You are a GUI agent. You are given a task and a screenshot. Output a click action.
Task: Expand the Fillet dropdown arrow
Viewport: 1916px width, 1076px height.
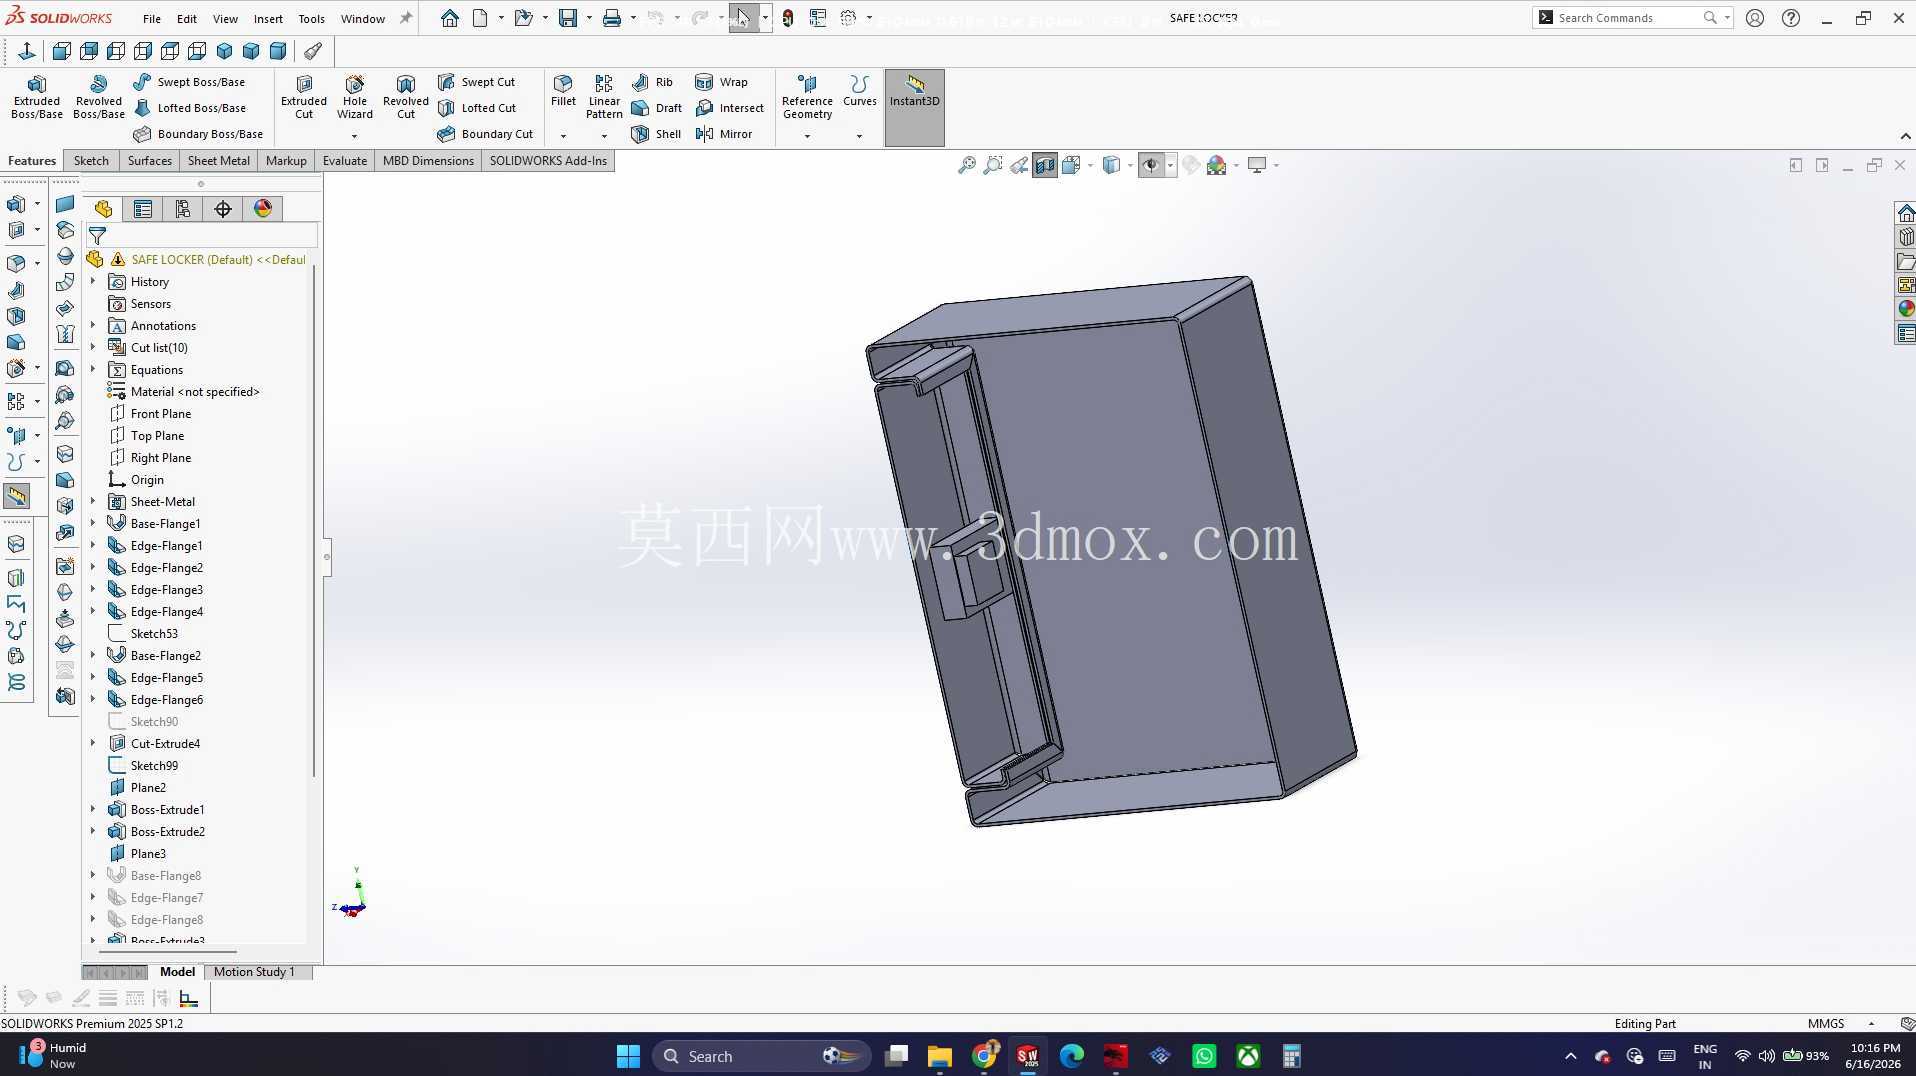point(563,136)
